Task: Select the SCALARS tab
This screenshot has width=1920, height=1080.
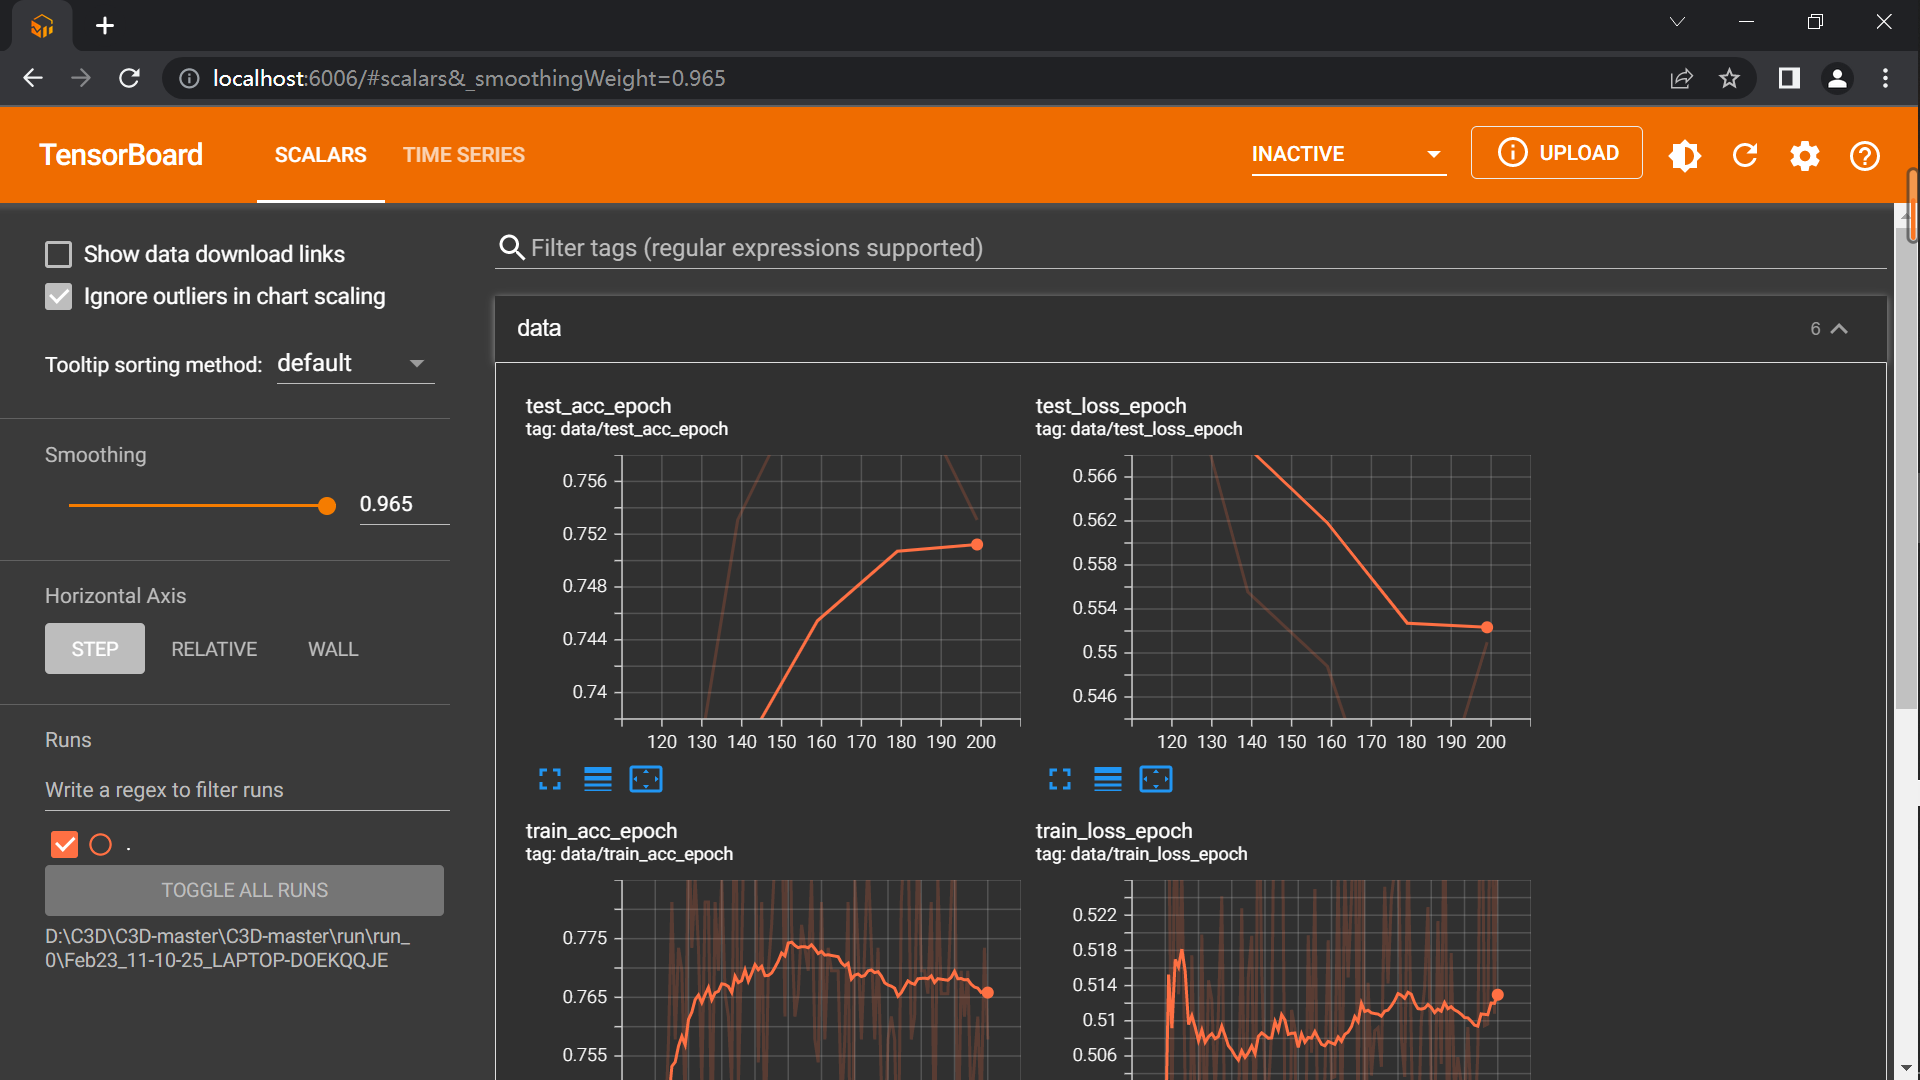Action: 319,154
